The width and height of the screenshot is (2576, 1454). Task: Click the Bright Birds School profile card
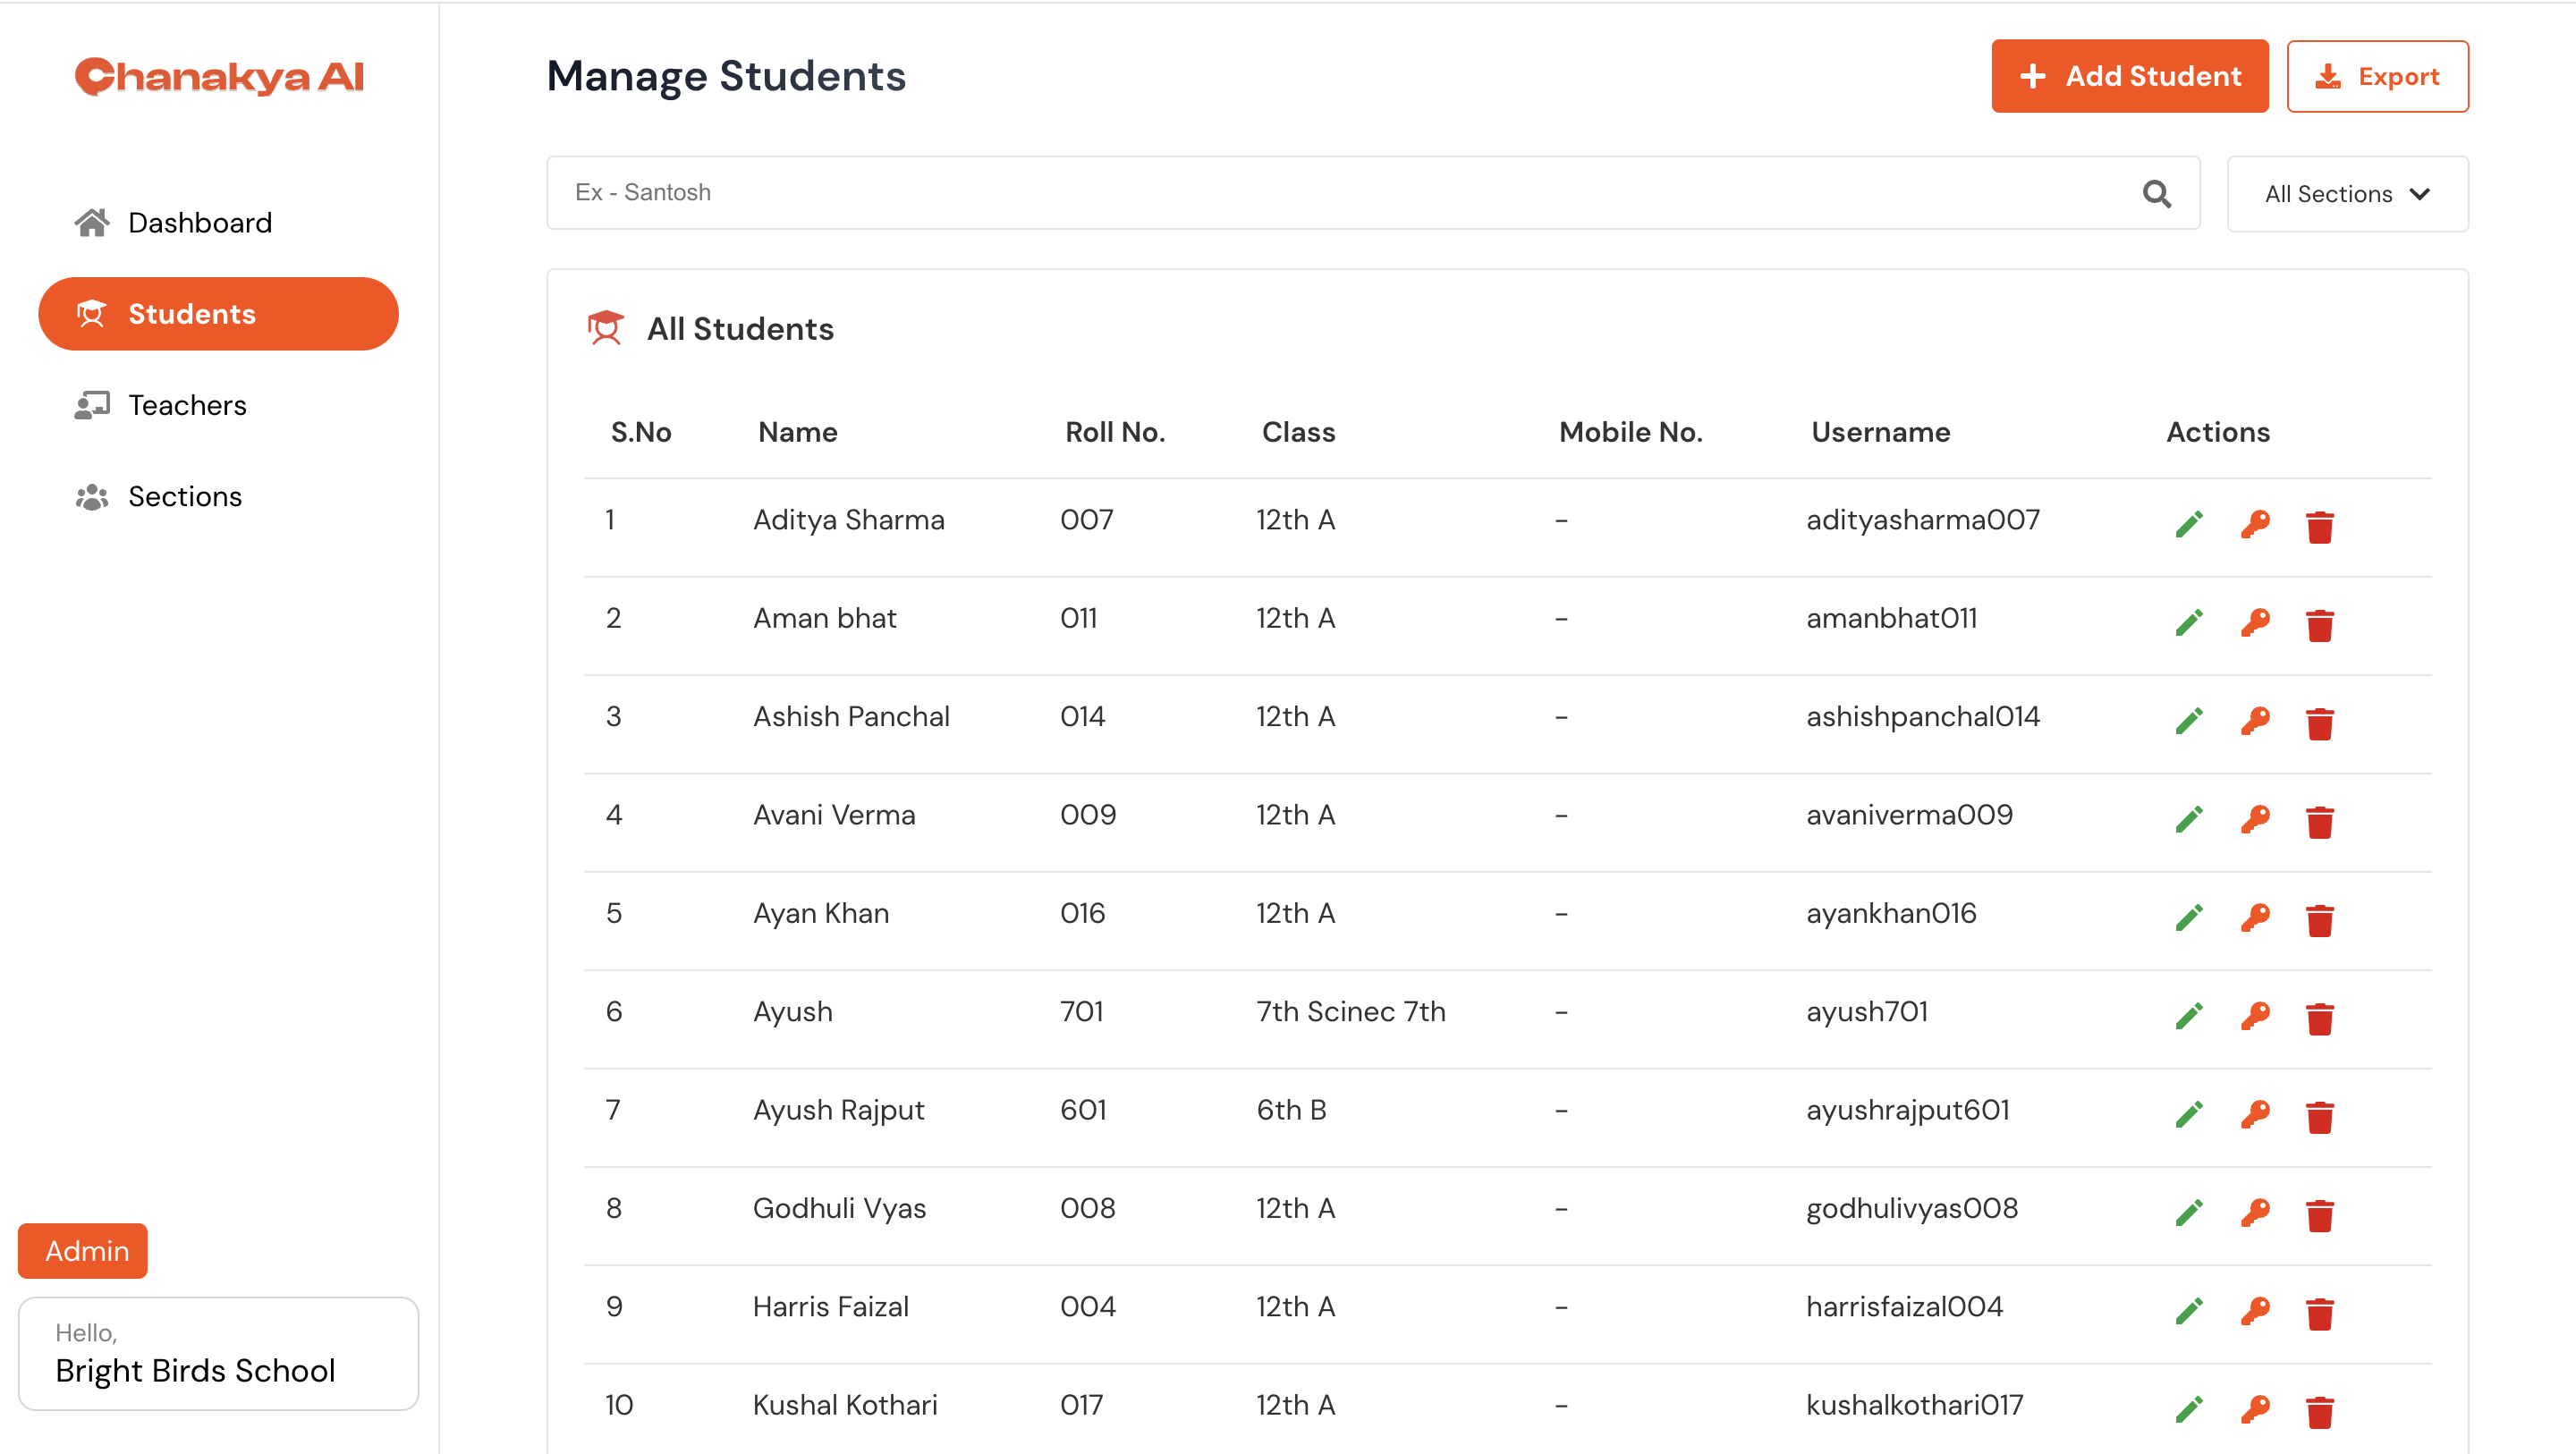coord(218,1354)
